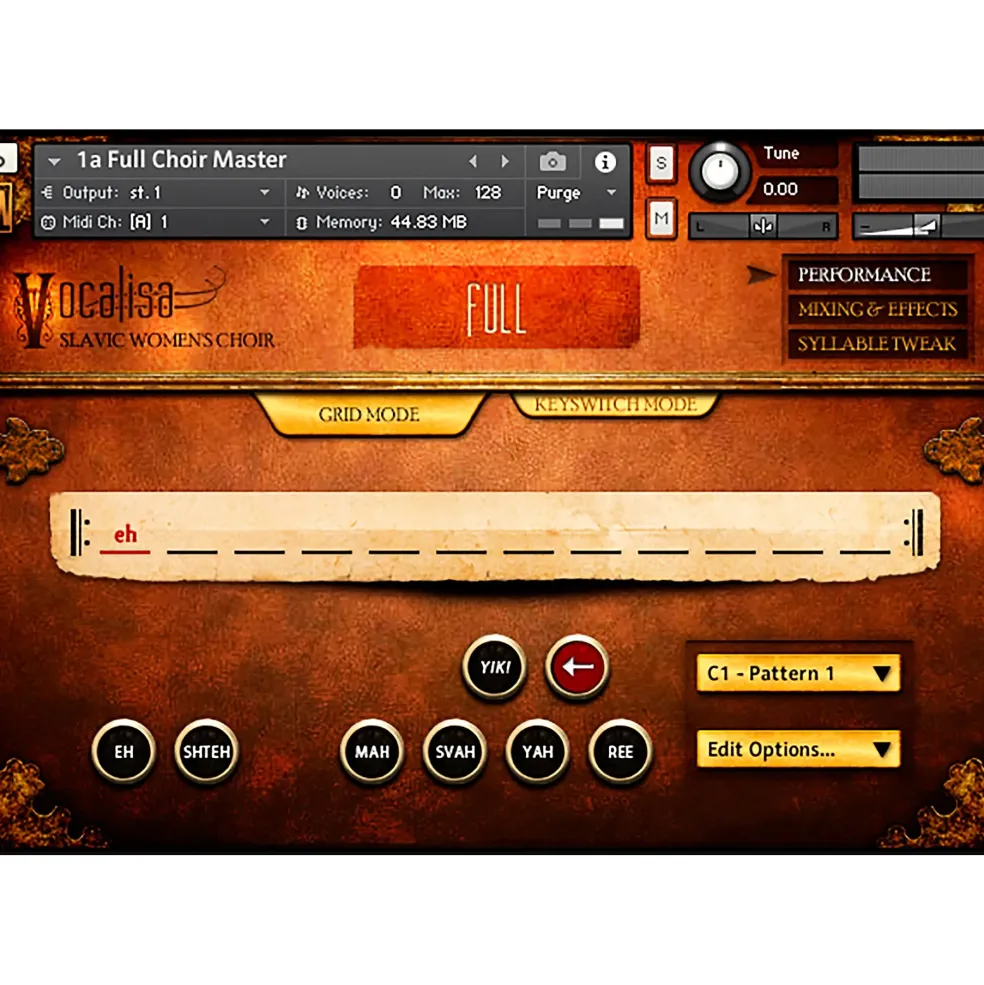Open the snapshot camera icon

[x=552, y=162]
